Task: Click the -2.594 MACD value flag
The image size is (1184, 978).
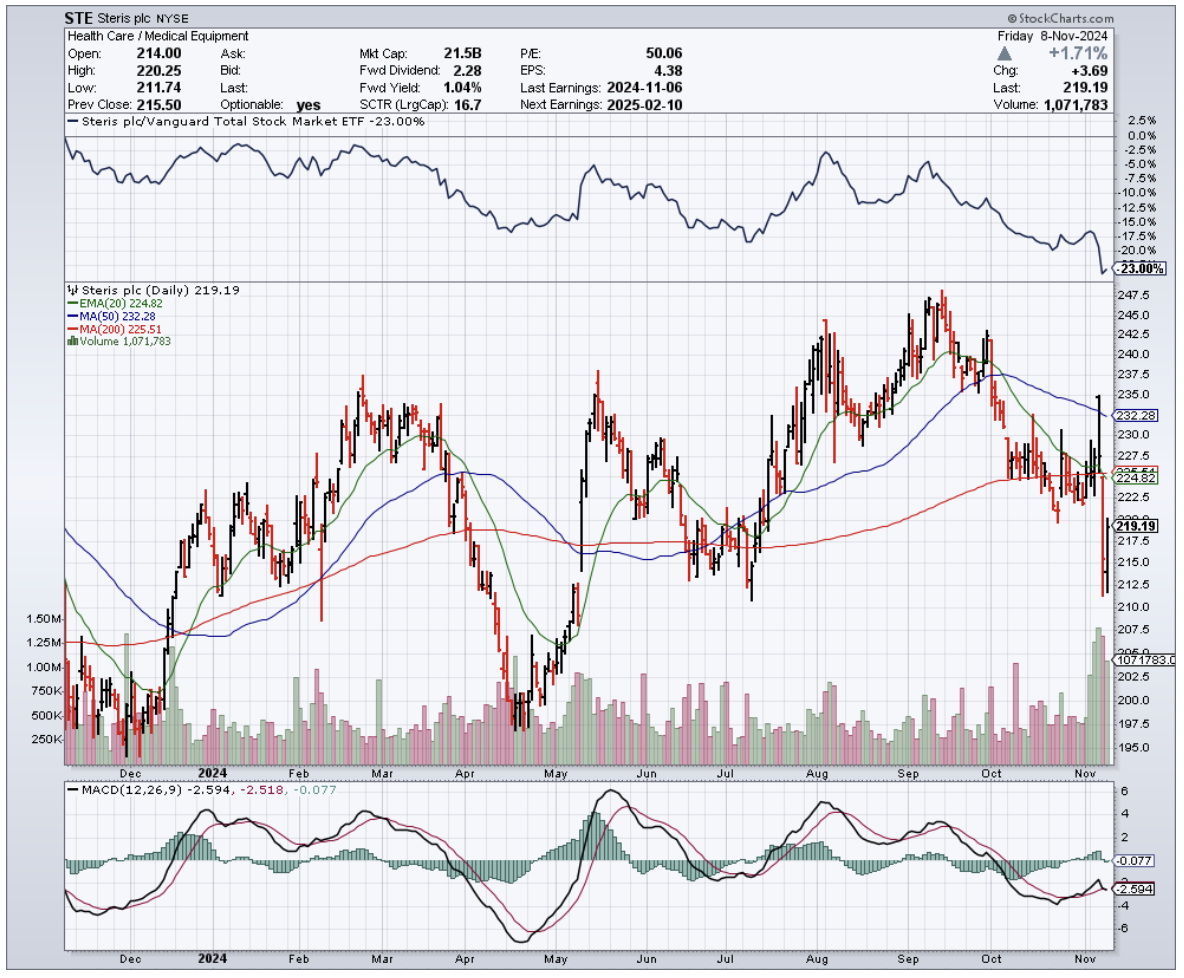Action: [x=1136, y=889]
